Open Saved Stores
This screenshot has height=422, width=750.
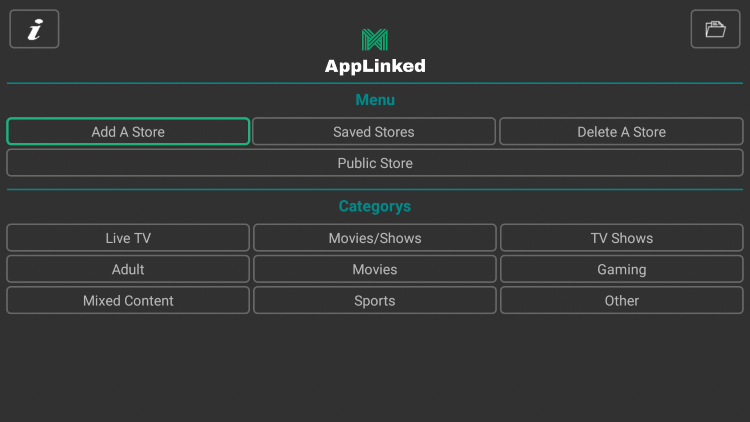pos(374,131)
